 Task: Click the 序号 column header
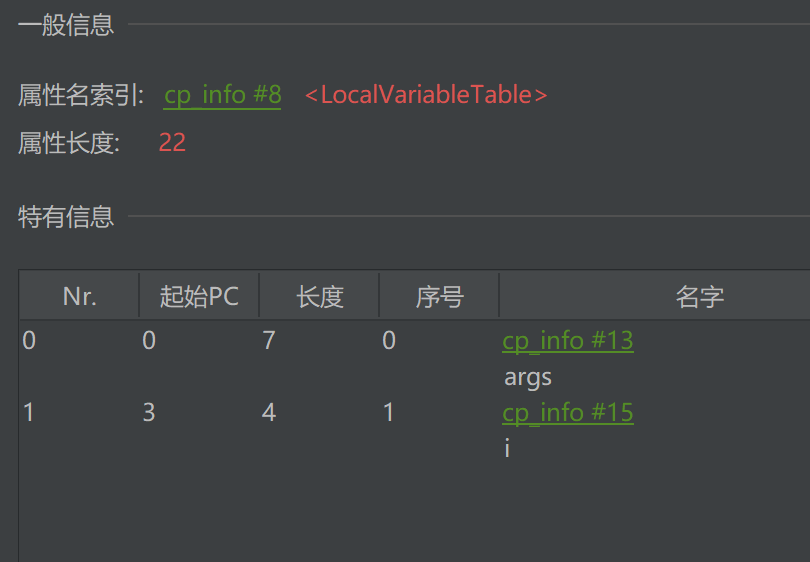pos(439,297)
